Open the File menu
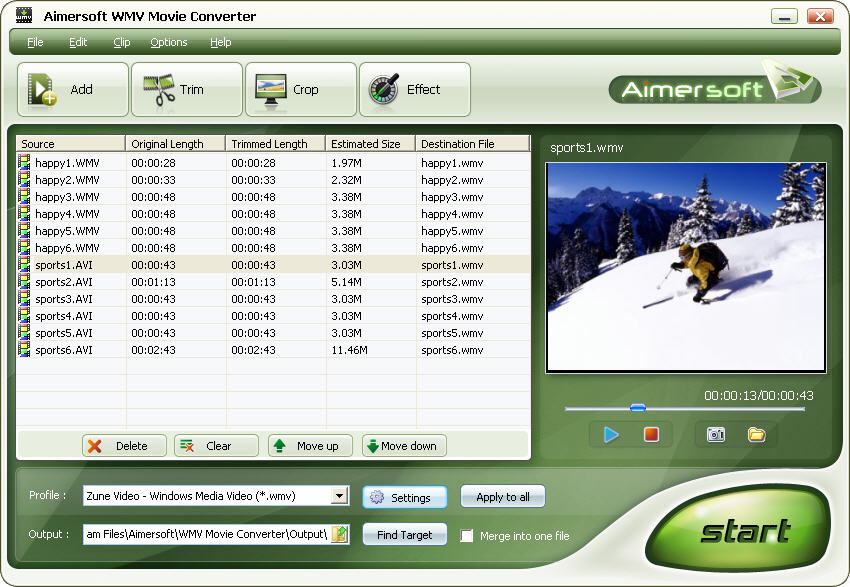This screenshot has height=587, width=850. [x=35, y=42]
